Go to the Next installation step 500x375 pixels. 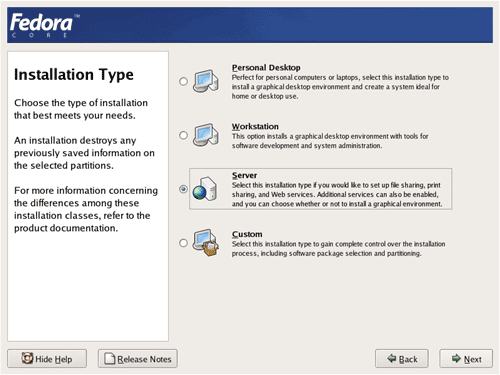(466, 359)
